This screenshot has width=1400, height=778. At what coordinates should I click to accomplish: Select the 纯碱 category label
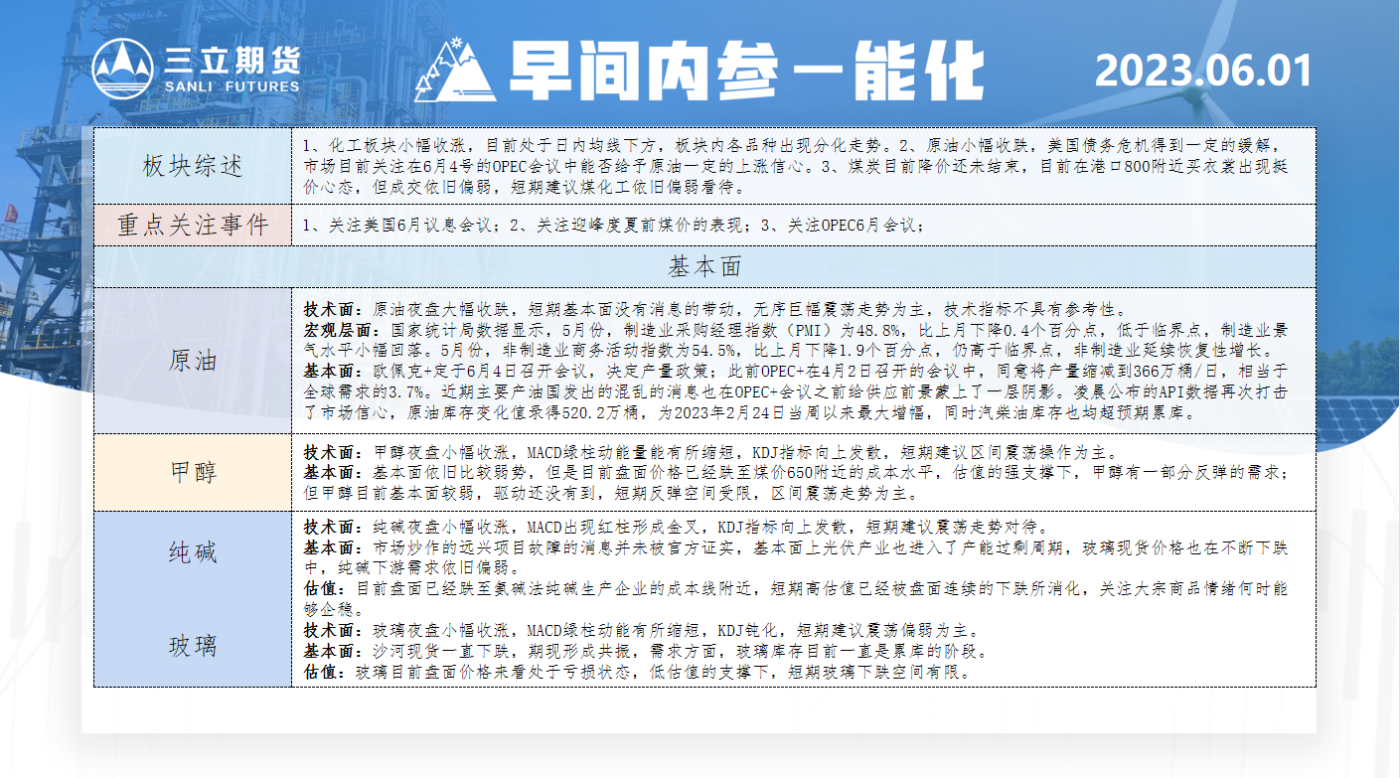point(192,553)
